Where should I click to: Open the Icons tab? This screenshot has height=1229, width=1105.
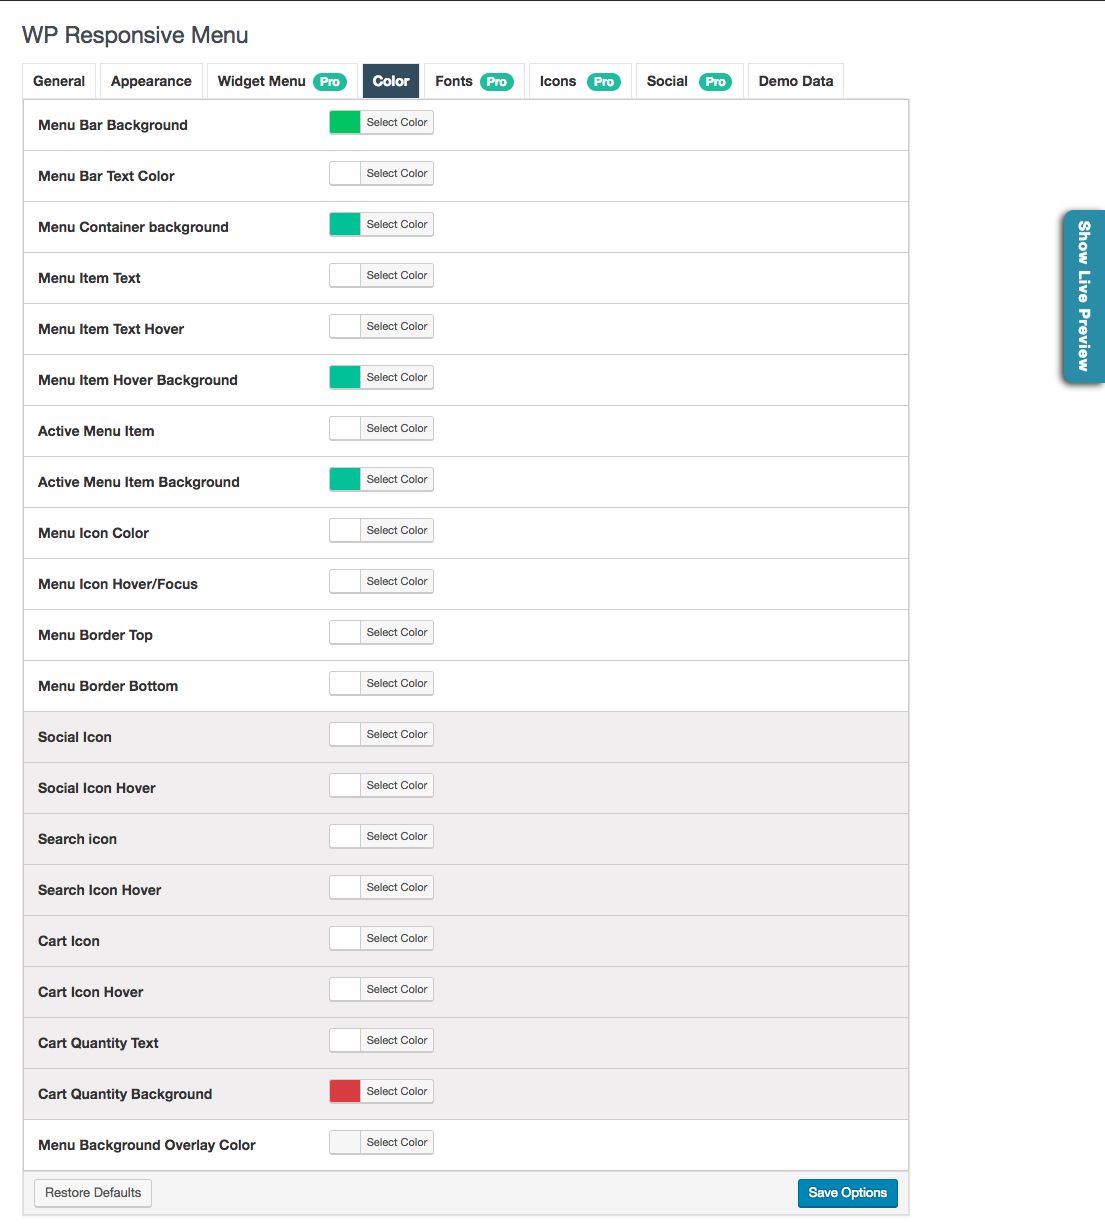580,81
